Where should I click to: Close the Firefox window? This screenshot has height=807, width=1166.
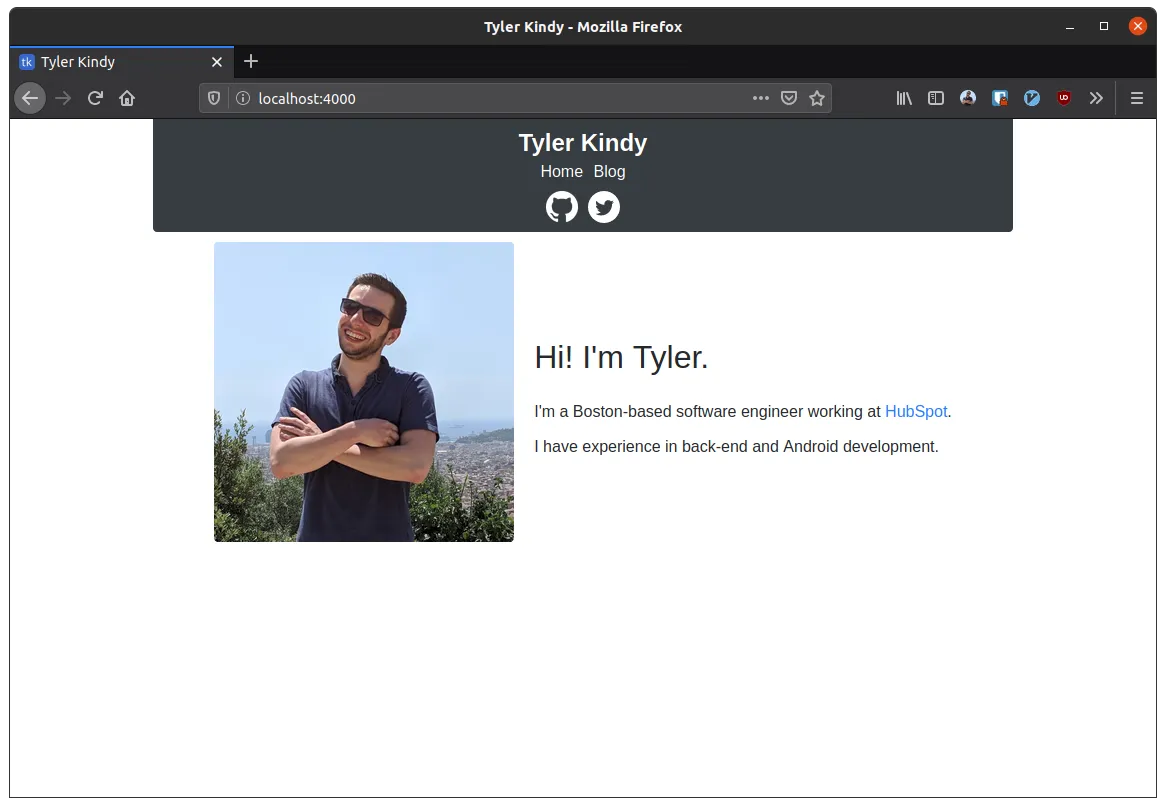coord(1138,27)
